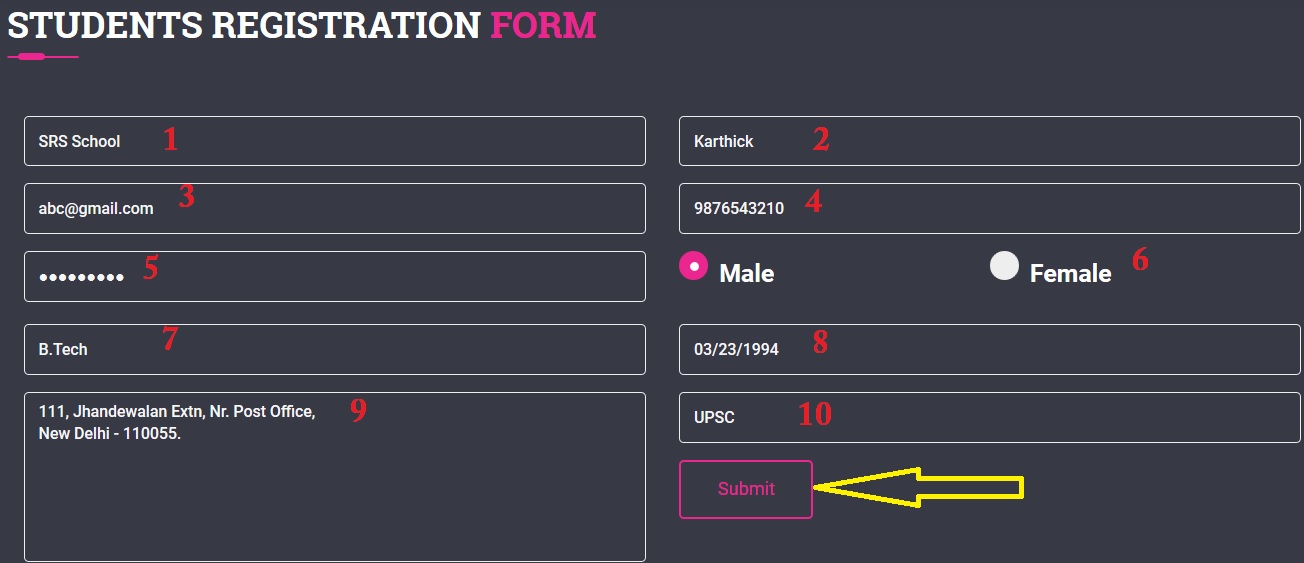The width and height of the screenshot is (1304, 563).
Task: Click the yellow arrow pointing at Submit
Action: pyautogui.click(x=920, y=488)
